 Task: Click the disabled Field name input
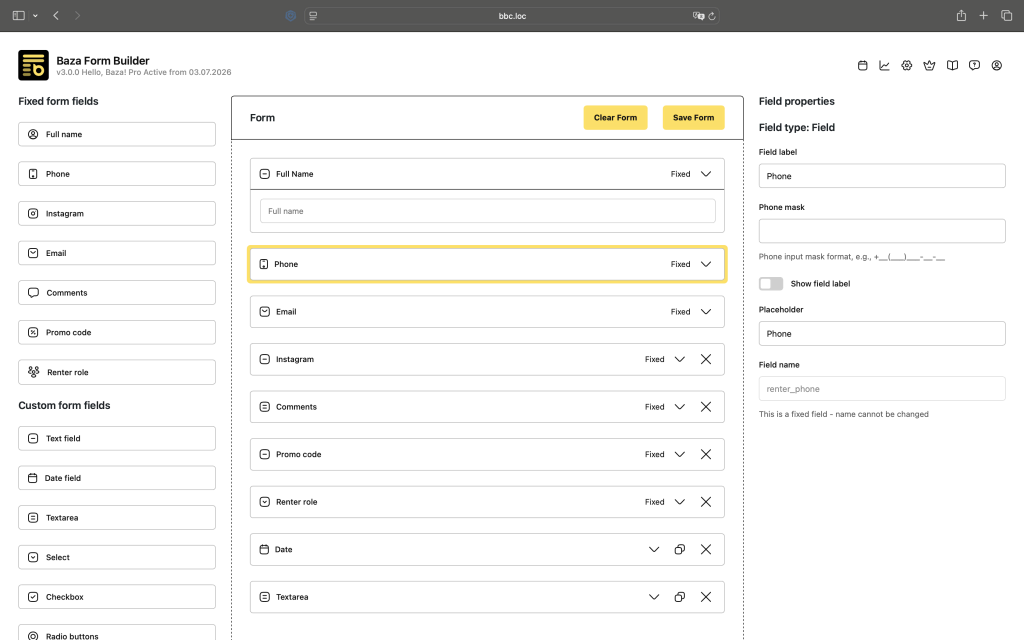882,389
